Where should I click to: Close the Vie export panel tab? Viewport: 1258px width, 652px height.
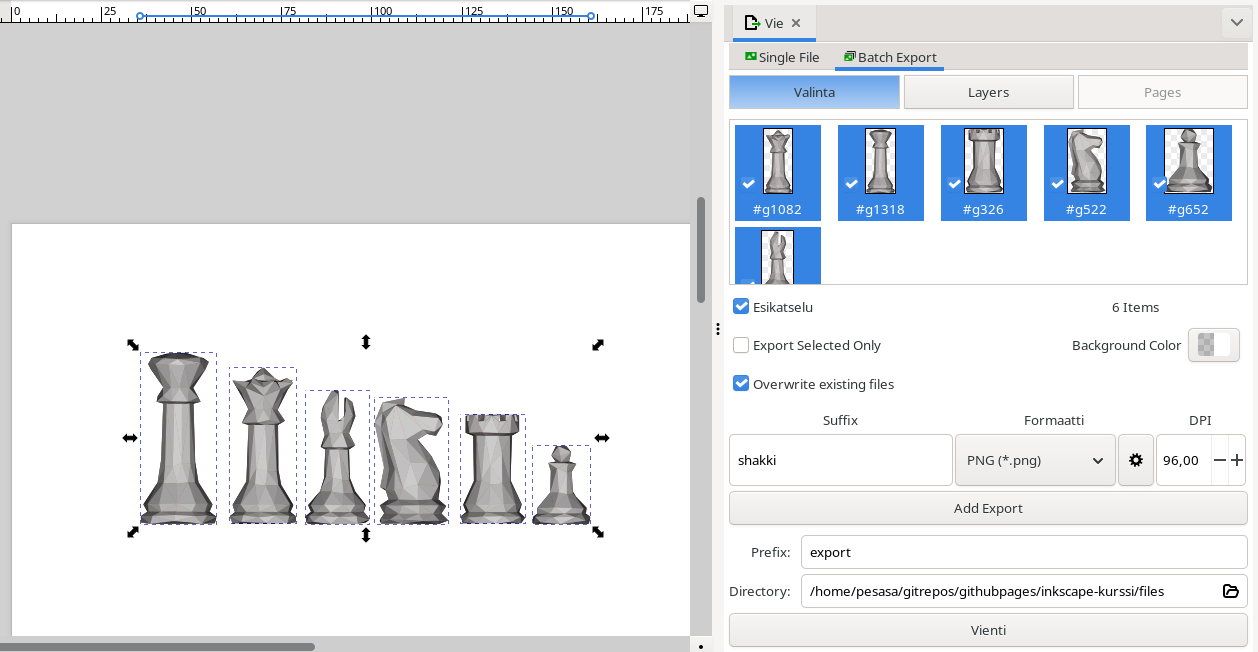click(796, 23)
